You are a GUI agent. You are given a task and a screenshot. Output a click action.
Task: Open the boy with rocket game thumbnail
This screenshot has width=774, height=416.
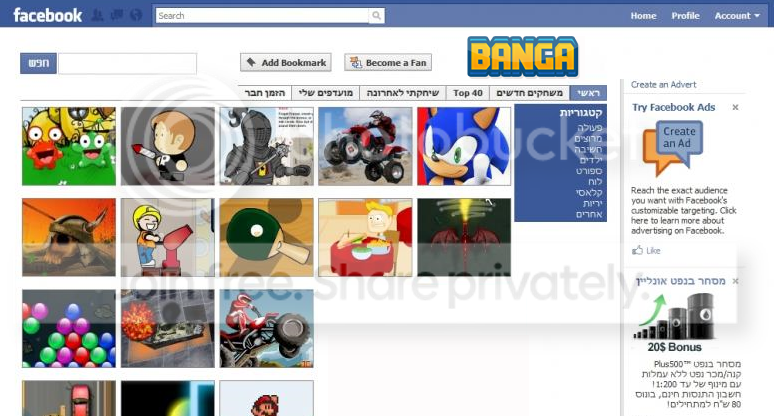coord(168,146)
